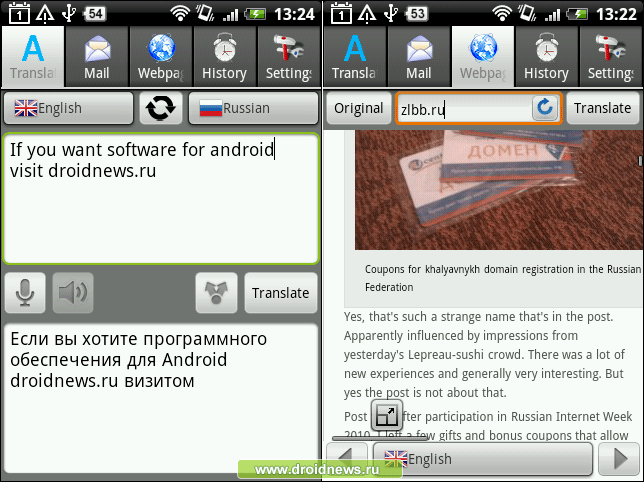Switch to the Mail tab on left screen
This screenshot has height=482, width=644.
pyautogui.click(x=97, y=57)
